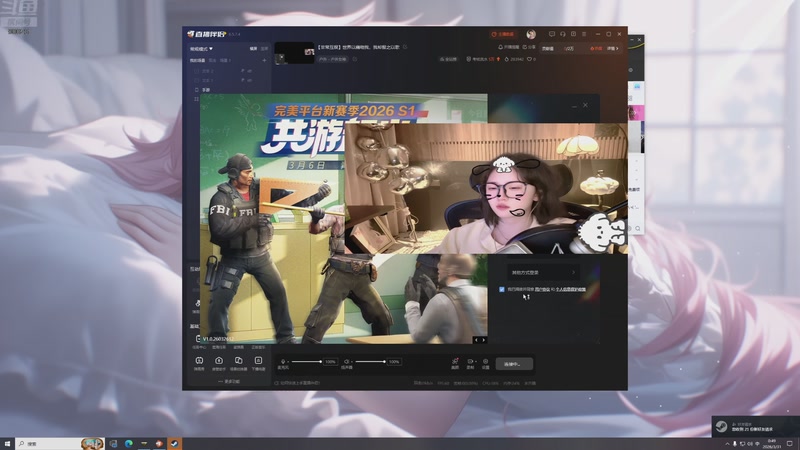This screenshot has width=800, height=450.
Task: Add a new scene source with plus
Action: tap(264, 60)
